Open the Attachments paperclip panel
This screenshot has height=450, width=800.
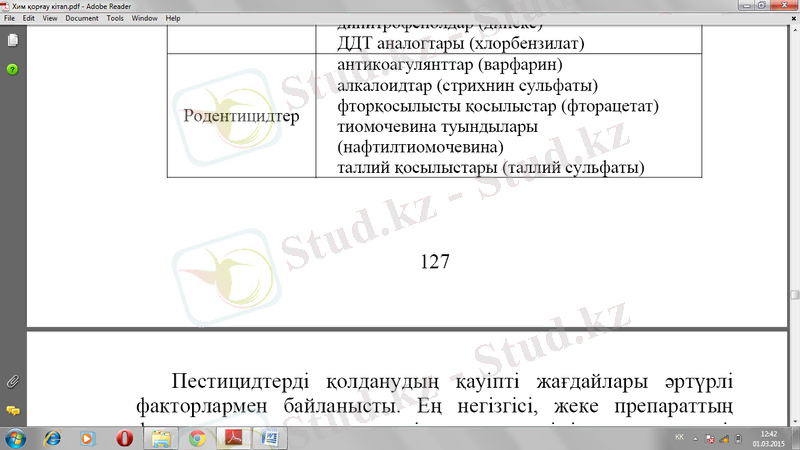click(13, 382)
